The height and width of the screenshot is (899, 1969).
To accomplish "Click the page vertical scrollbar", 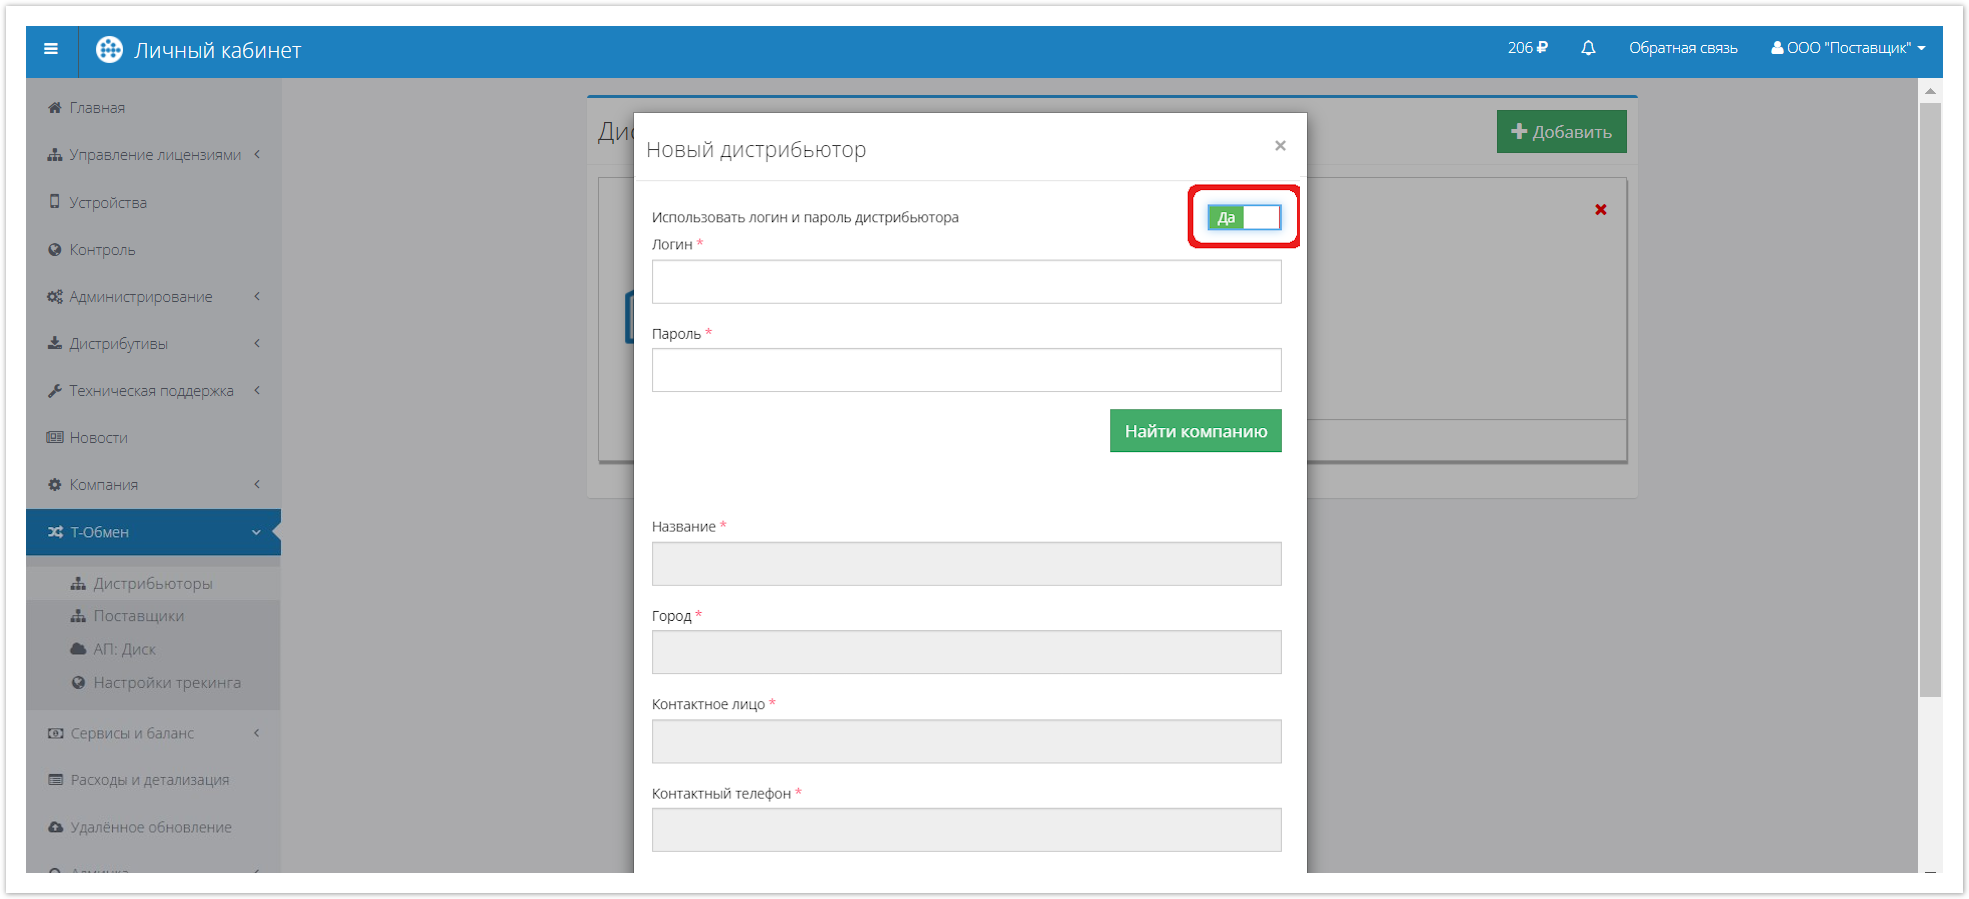I will [1930, 400].
